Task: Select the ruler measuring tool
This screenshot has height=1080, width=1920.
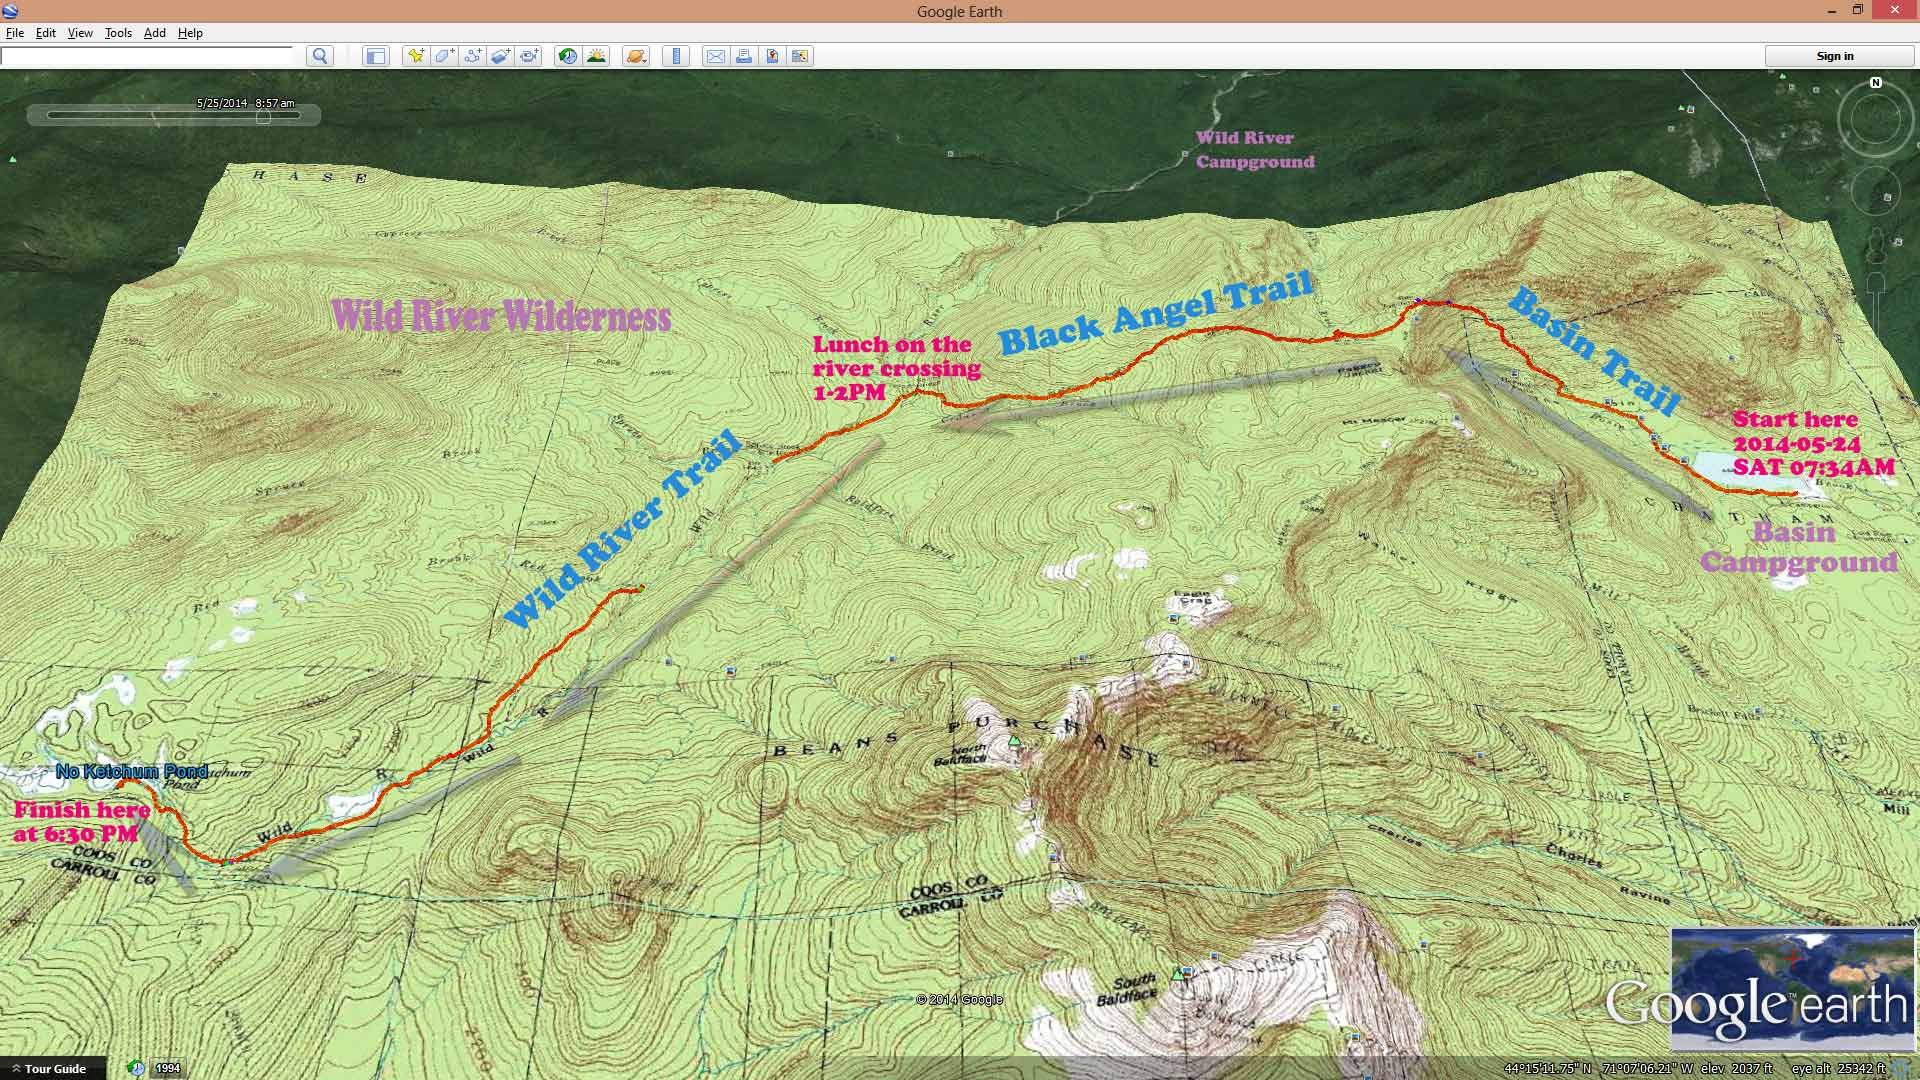Action: pos(676,56)
